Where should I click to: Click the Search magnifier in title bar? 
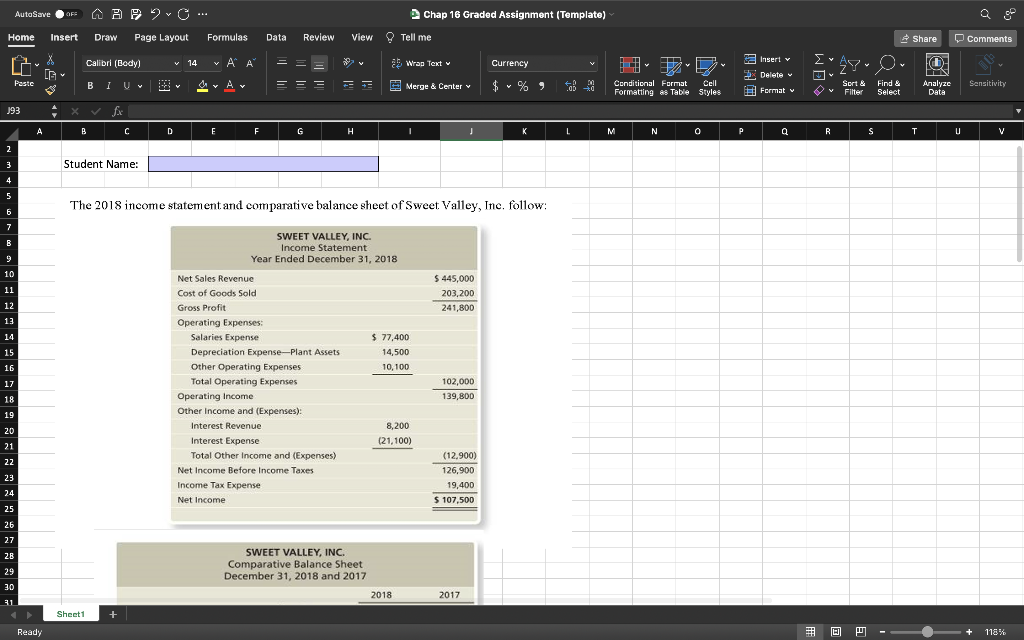click(x=985, y=14)
